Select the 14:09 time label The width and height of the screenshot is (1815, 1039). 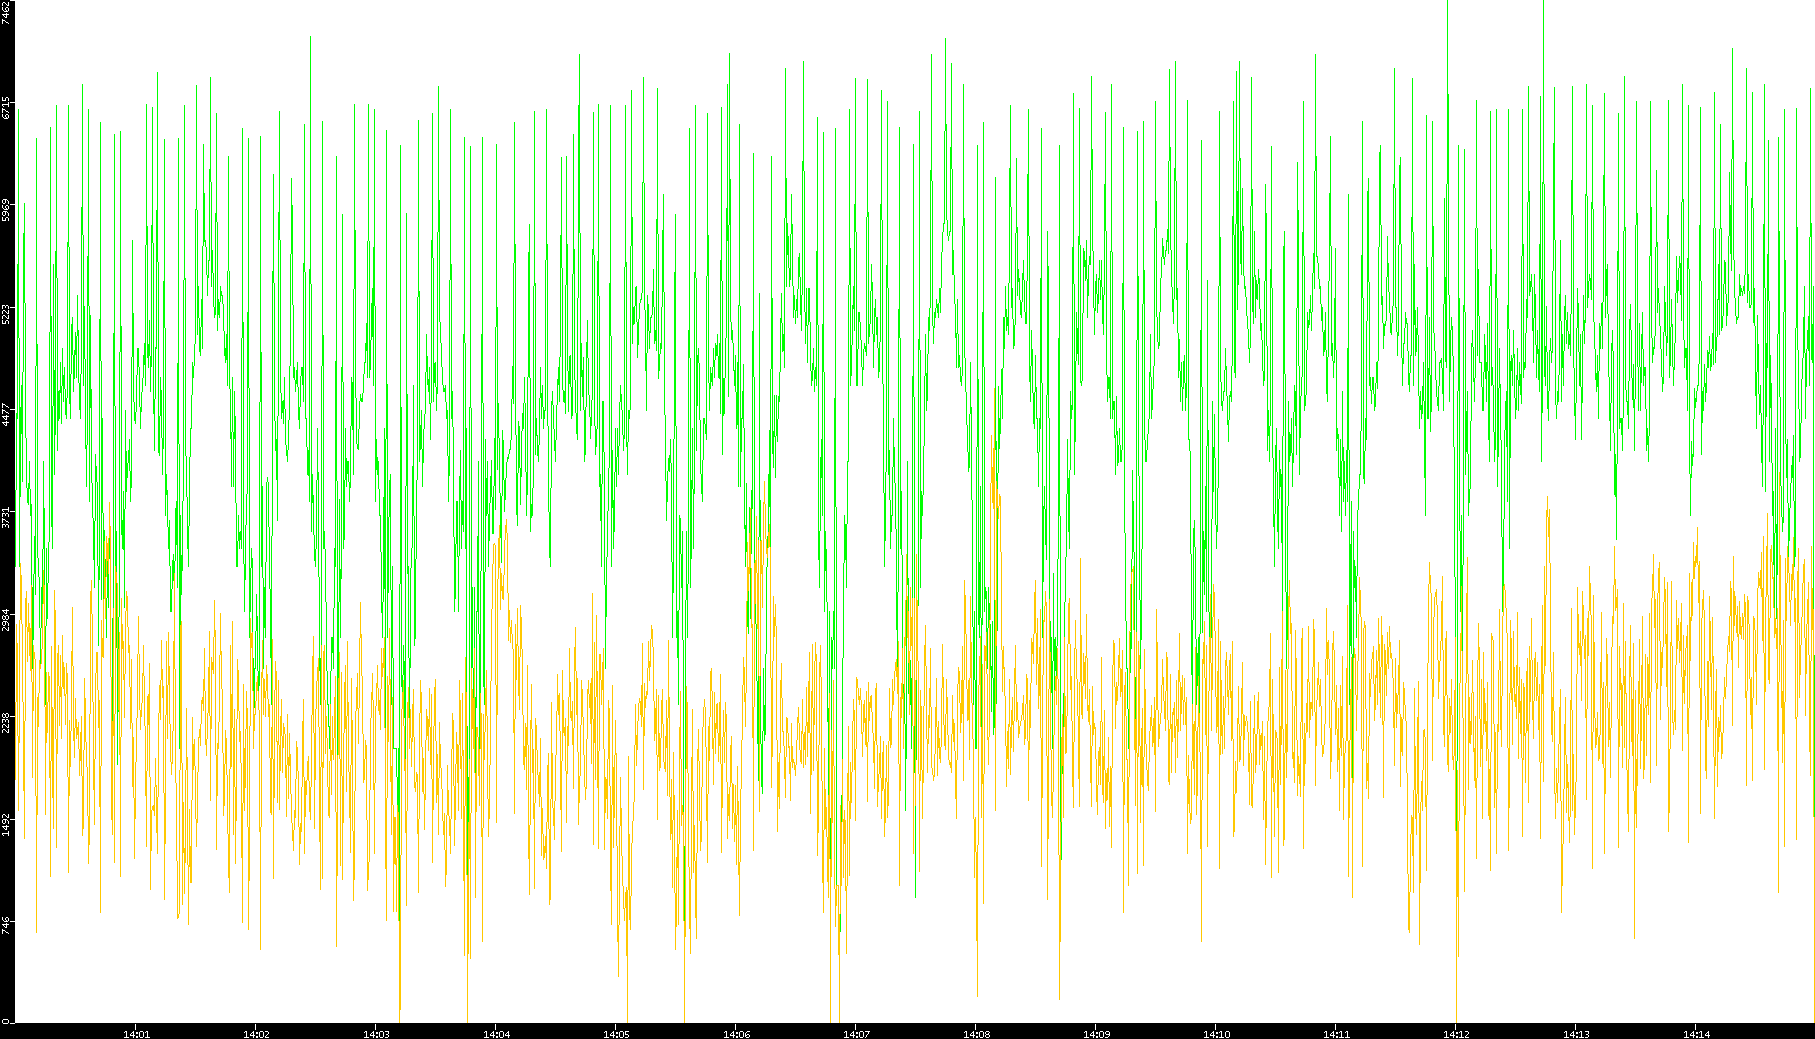(1096, 1033)
